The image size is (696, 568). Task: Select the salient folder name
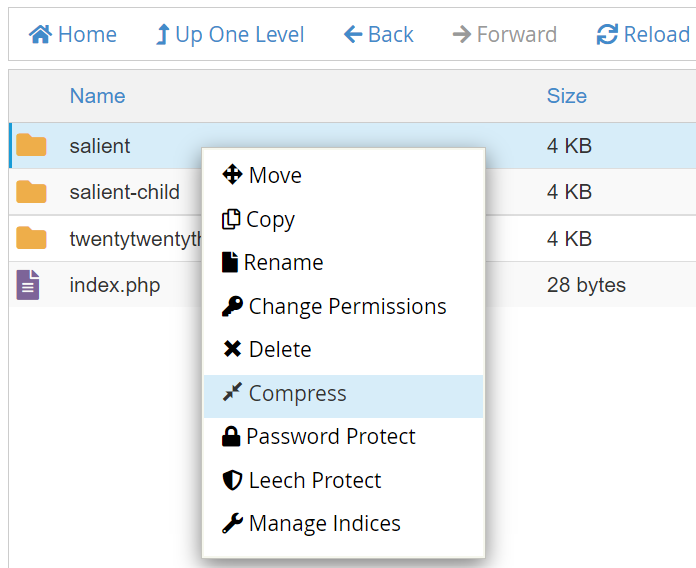[x=100, y=146]
